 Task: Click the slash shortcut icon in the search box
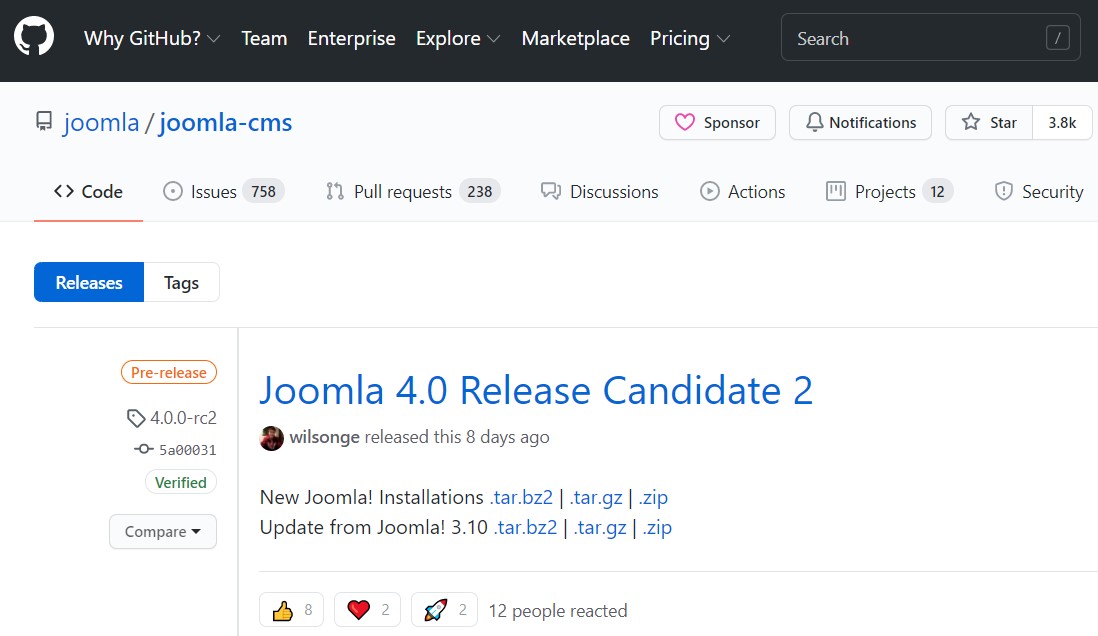point(1057,38)
